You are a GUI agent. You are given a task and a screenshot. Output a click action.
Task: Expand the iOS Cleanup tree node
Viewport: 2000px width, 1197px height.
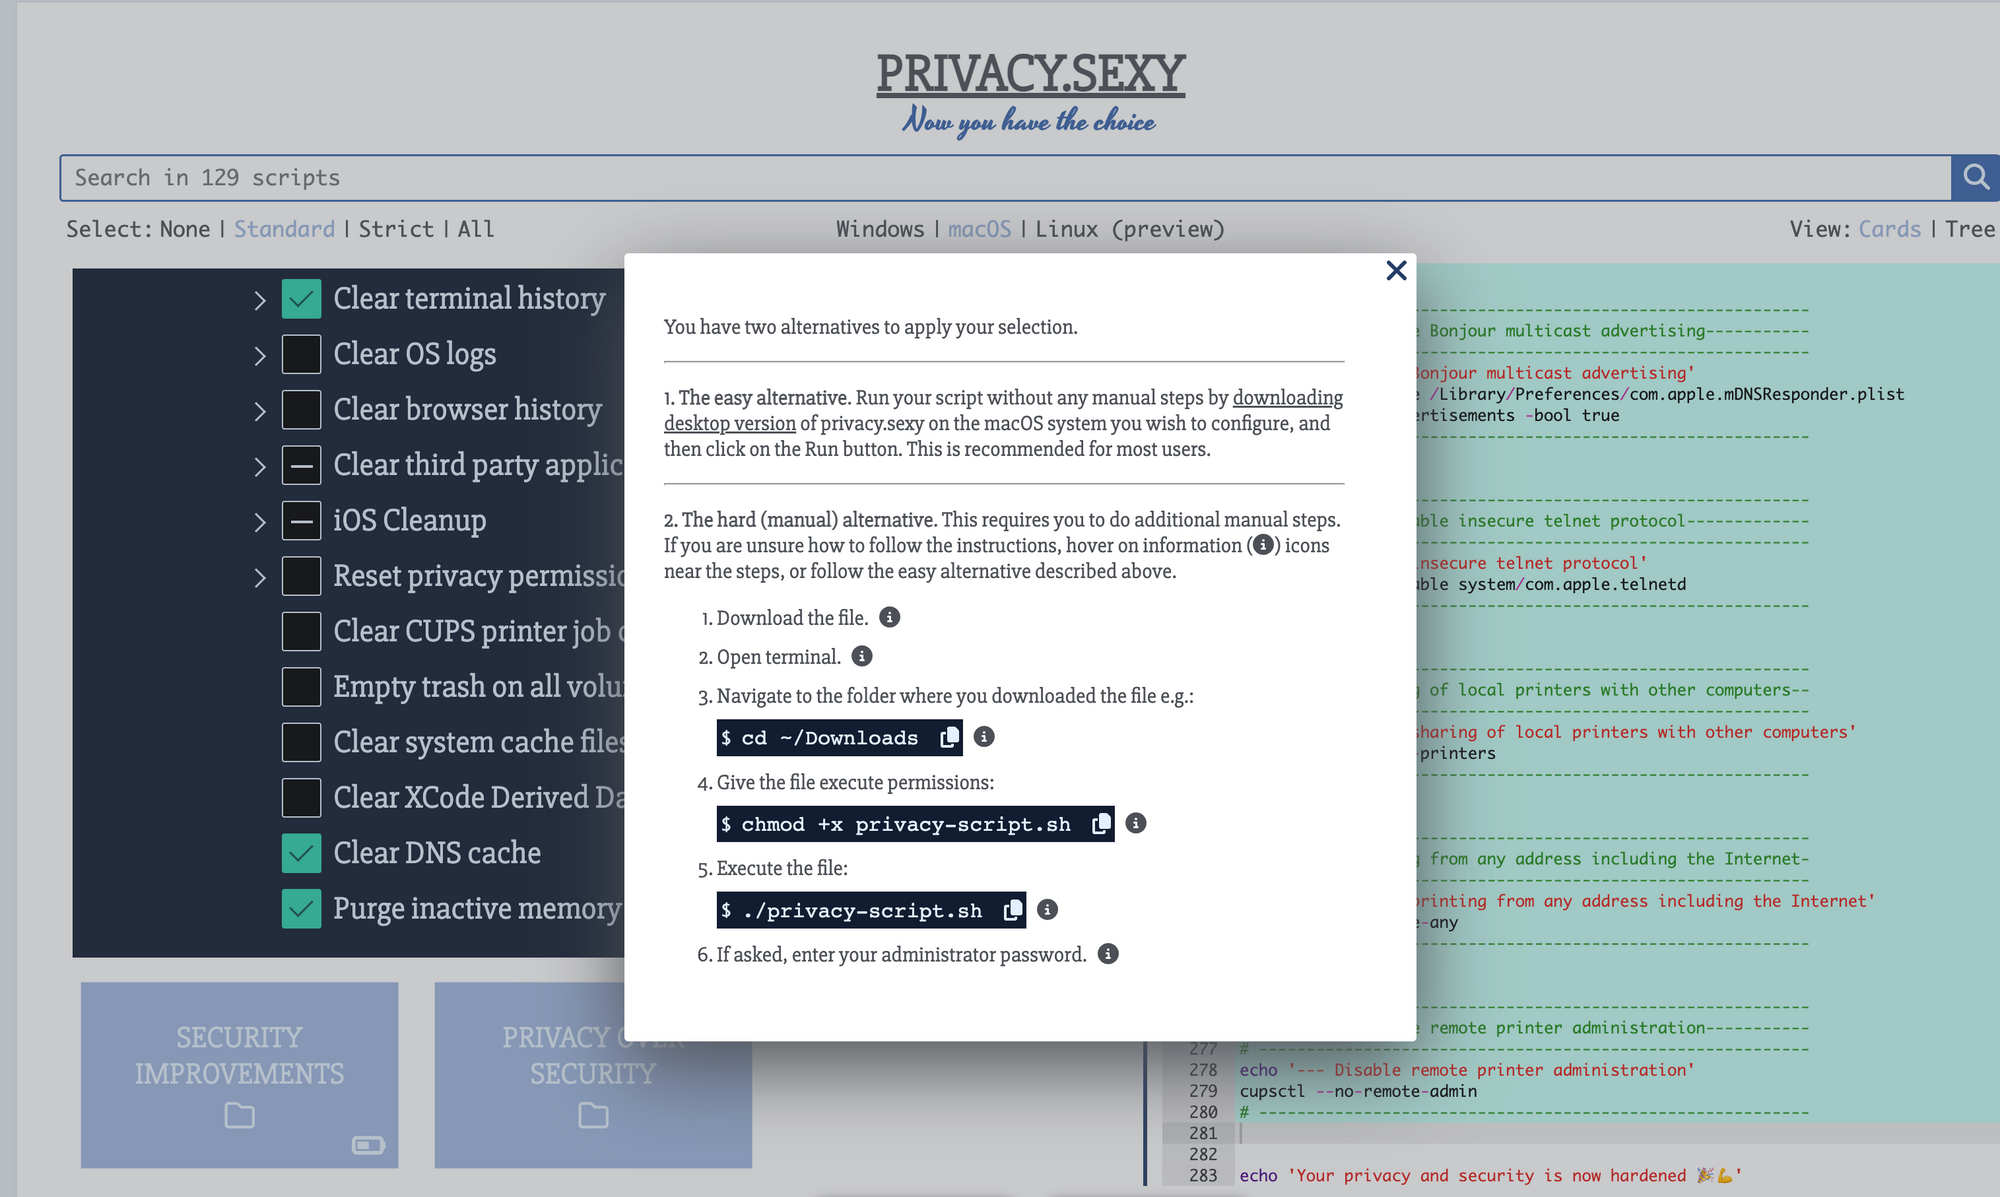260,522
